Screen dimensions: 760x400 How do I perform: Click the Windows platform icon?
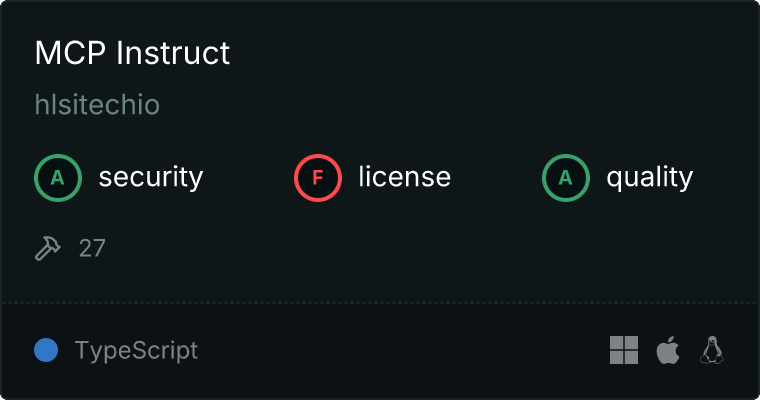click(x=624, y=350)
